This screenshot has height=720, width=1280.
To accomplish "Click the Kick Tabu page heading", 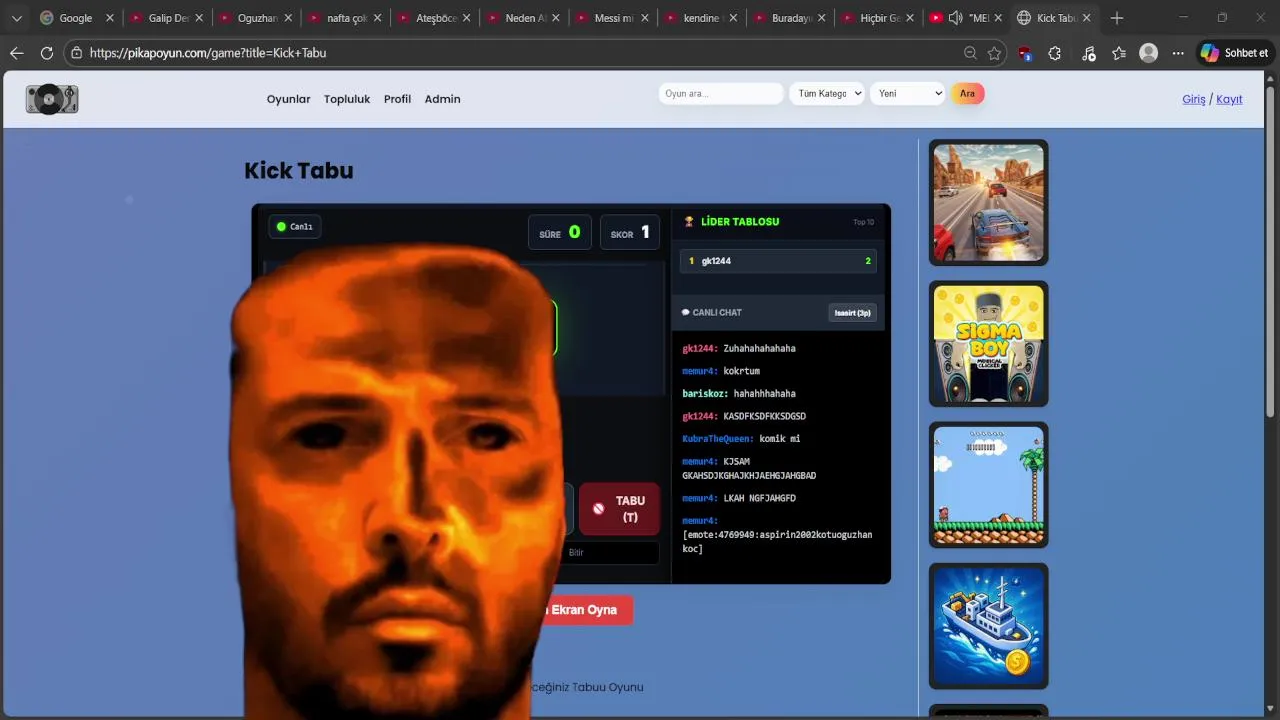I will click(x=299, y=171).
